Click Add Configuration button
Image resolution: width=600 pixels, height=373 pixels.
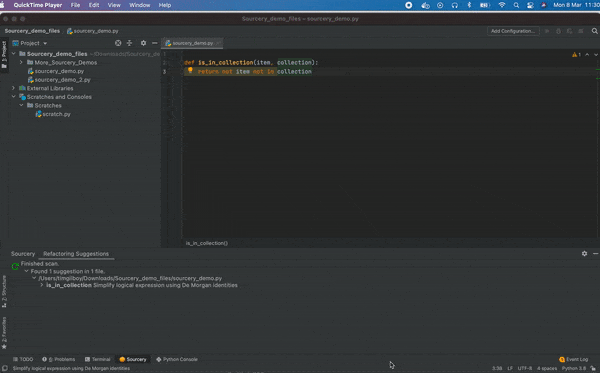(513, 31)
